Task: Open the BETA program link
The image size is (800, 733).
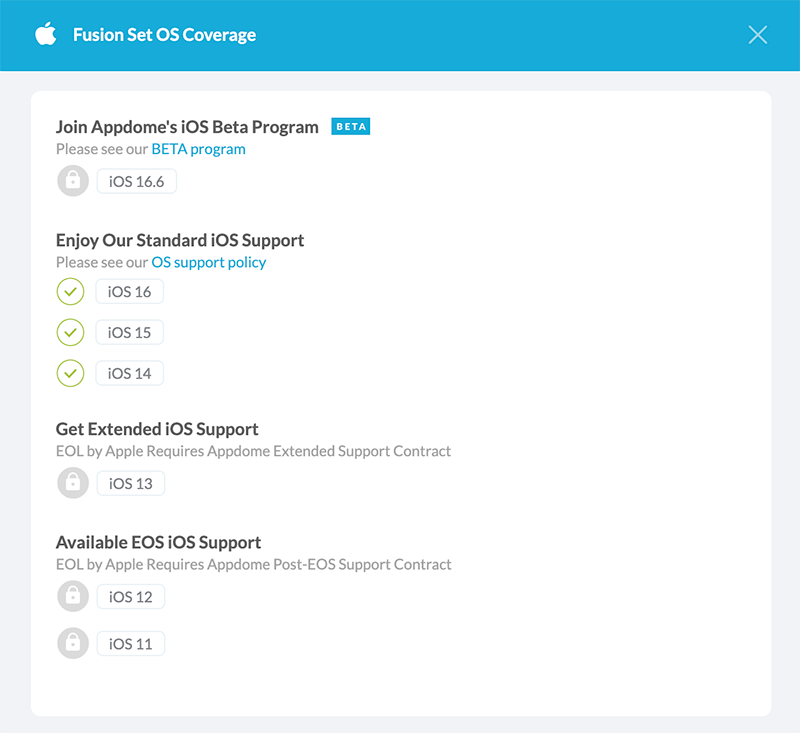Action: tap(198, 149)
